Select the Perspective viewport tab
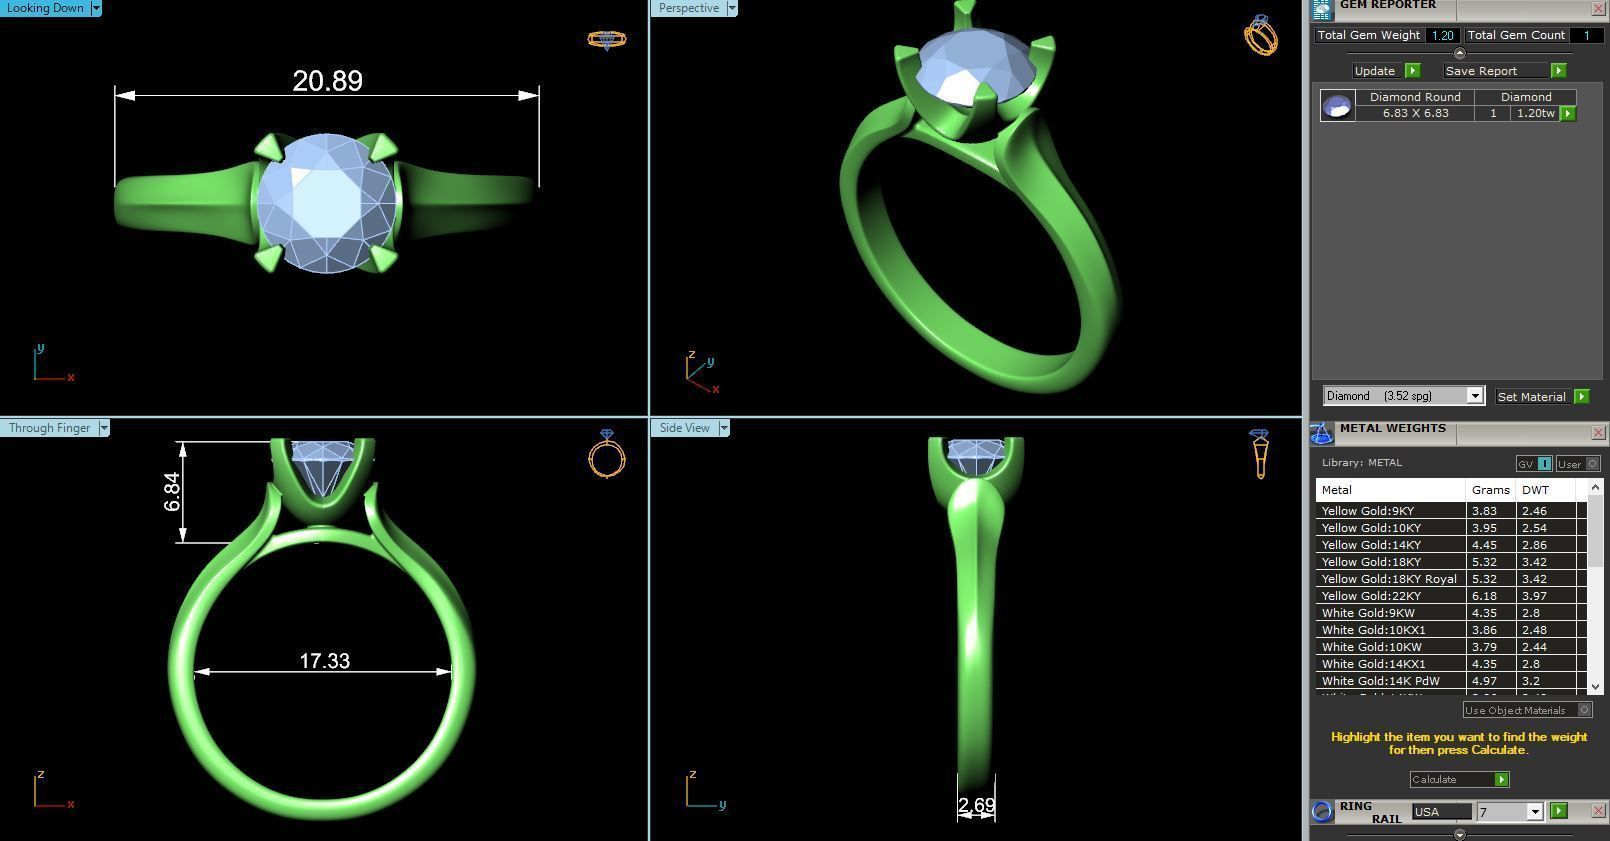Screen dimensions: 1610x841 coord(689,8)
